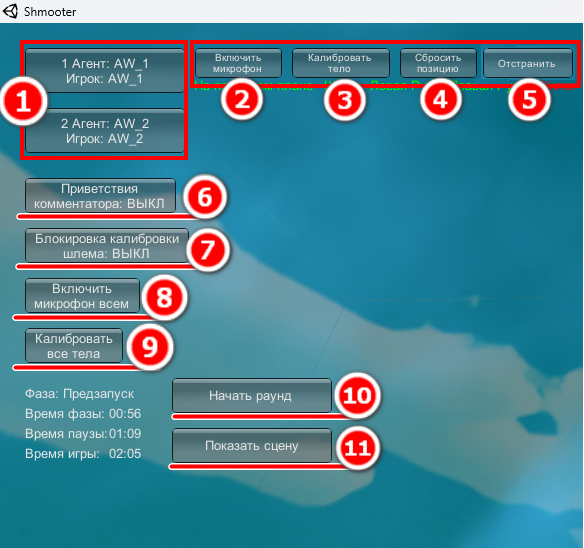The width and height of the screenshot is (584, 548).
Task: Start the round with Начать раунд
Action: point(251,396)
